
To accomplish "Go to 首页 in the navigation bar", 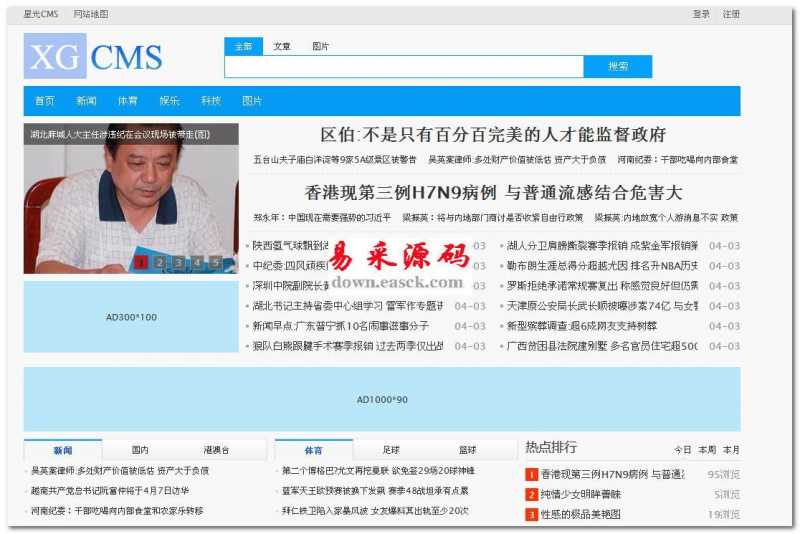I will pos(44,101).
